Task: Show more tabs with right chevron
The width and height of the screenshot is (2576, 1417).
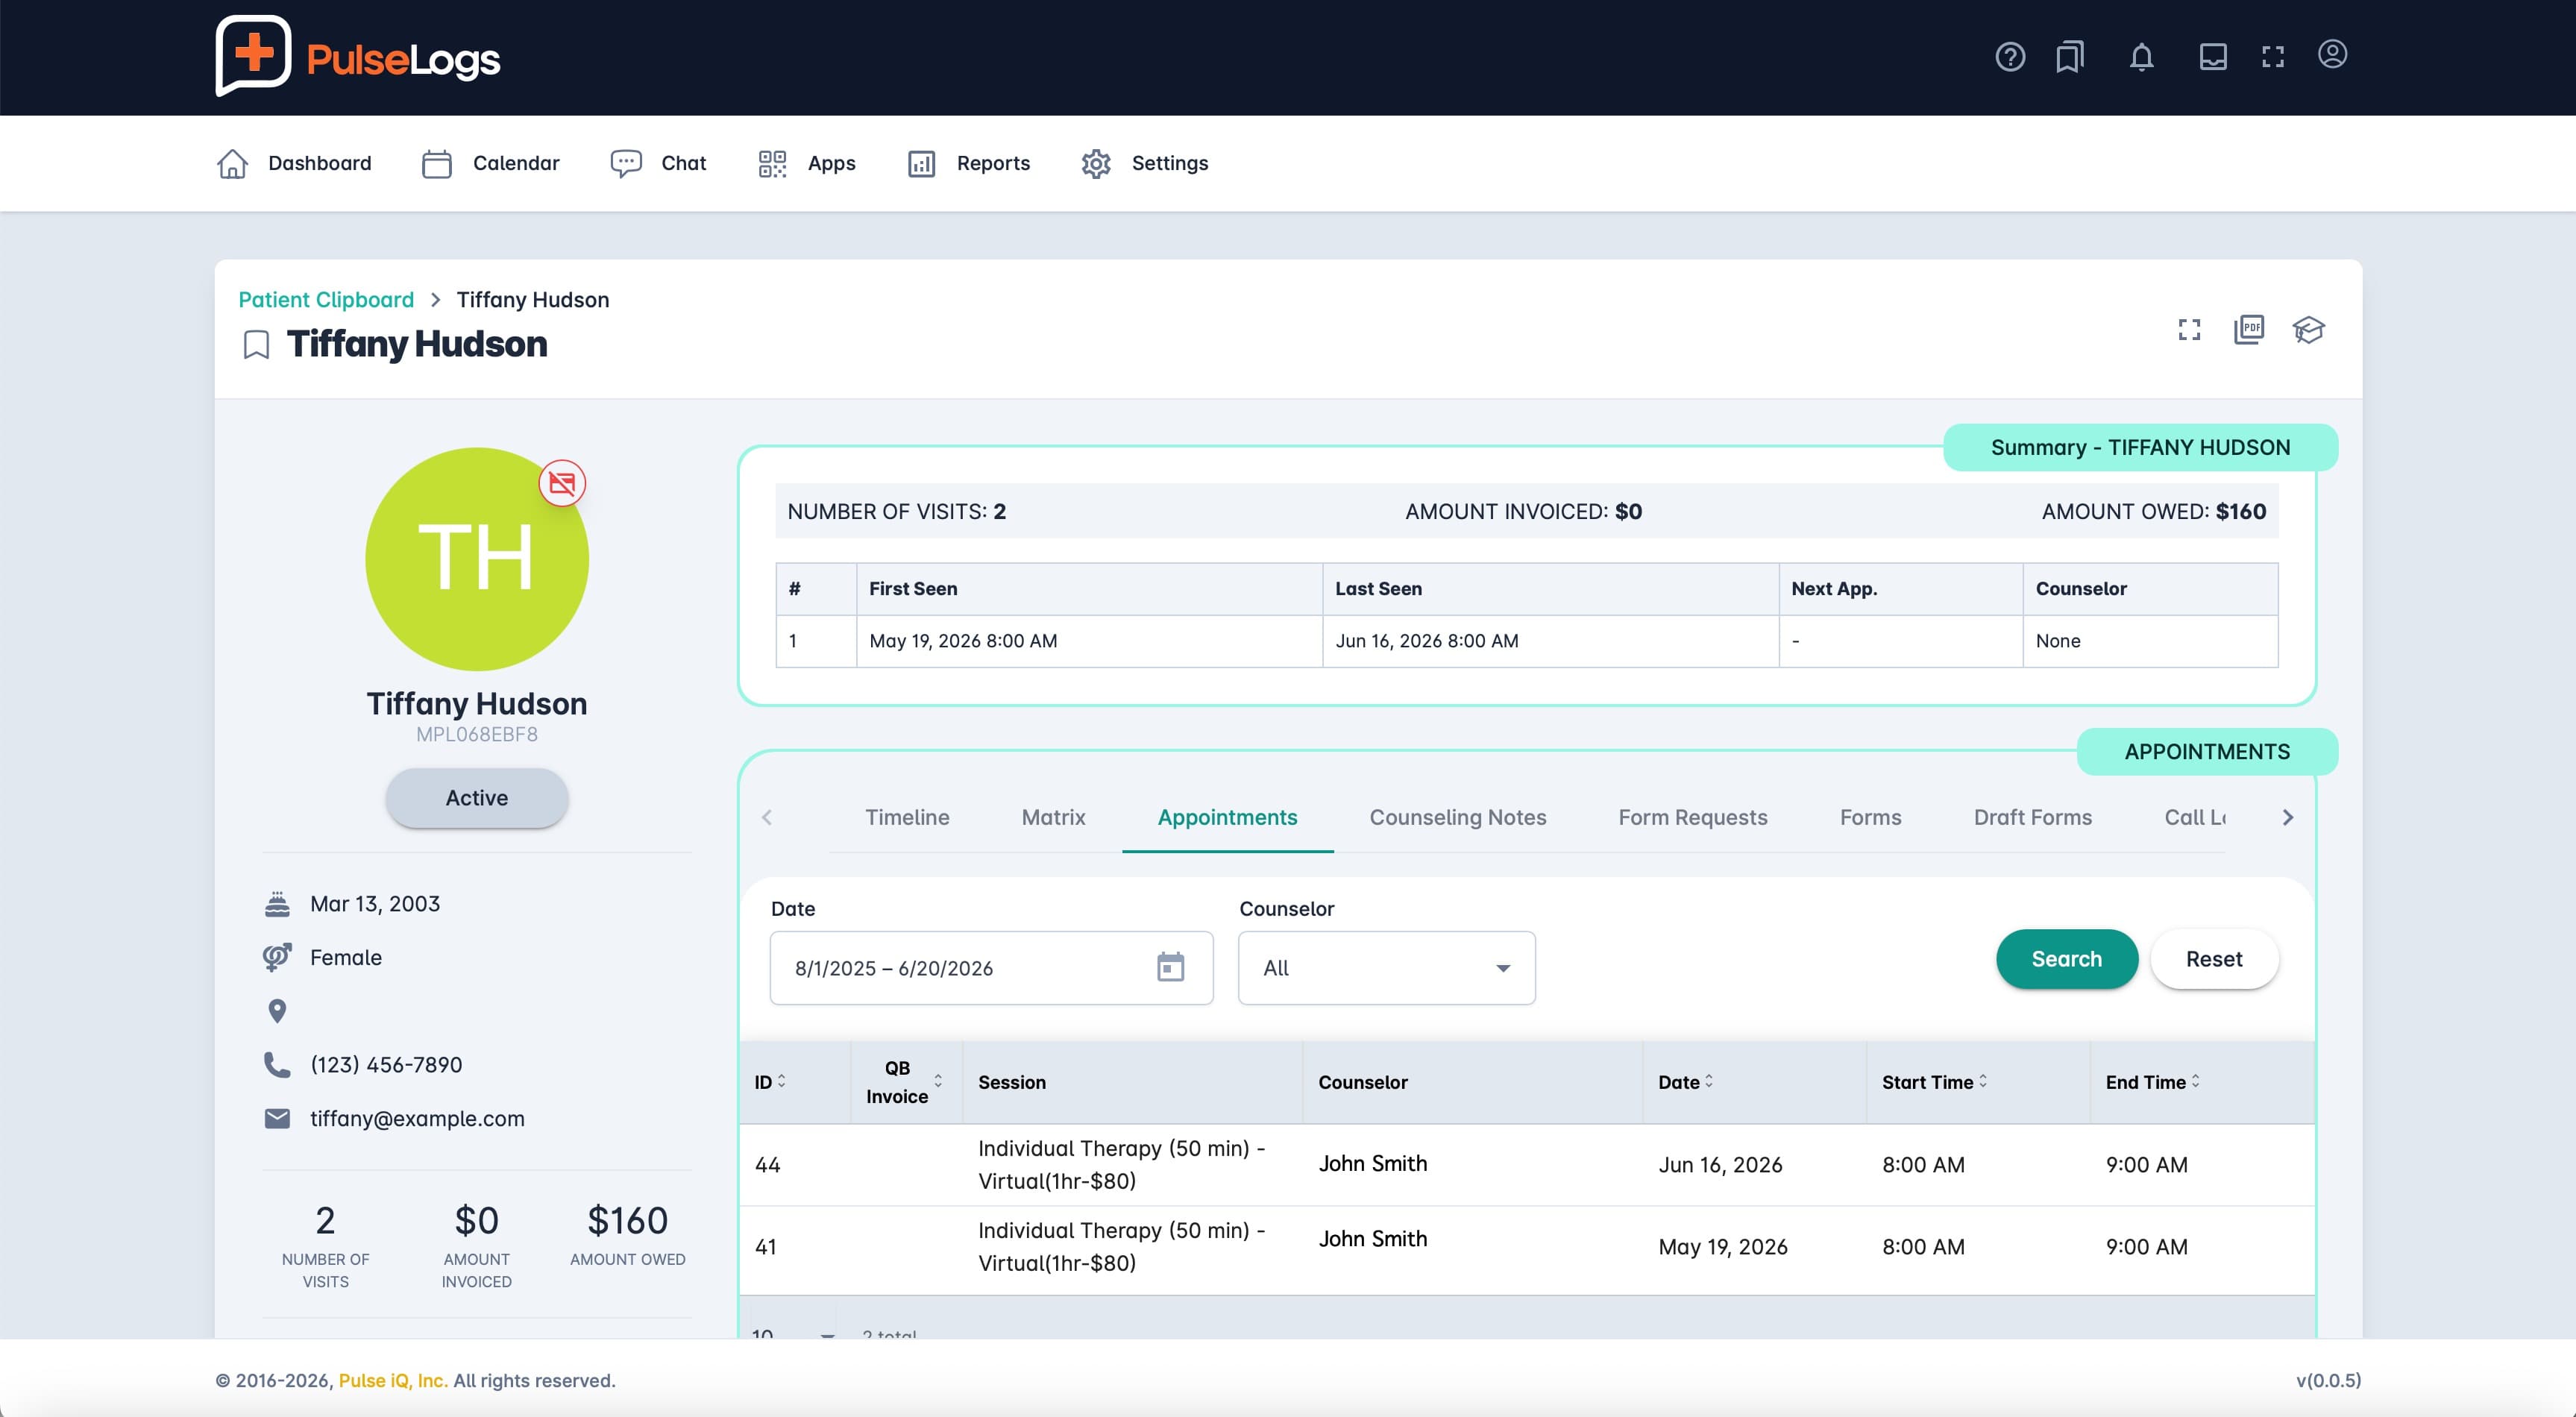Action: coord(2288,818)
